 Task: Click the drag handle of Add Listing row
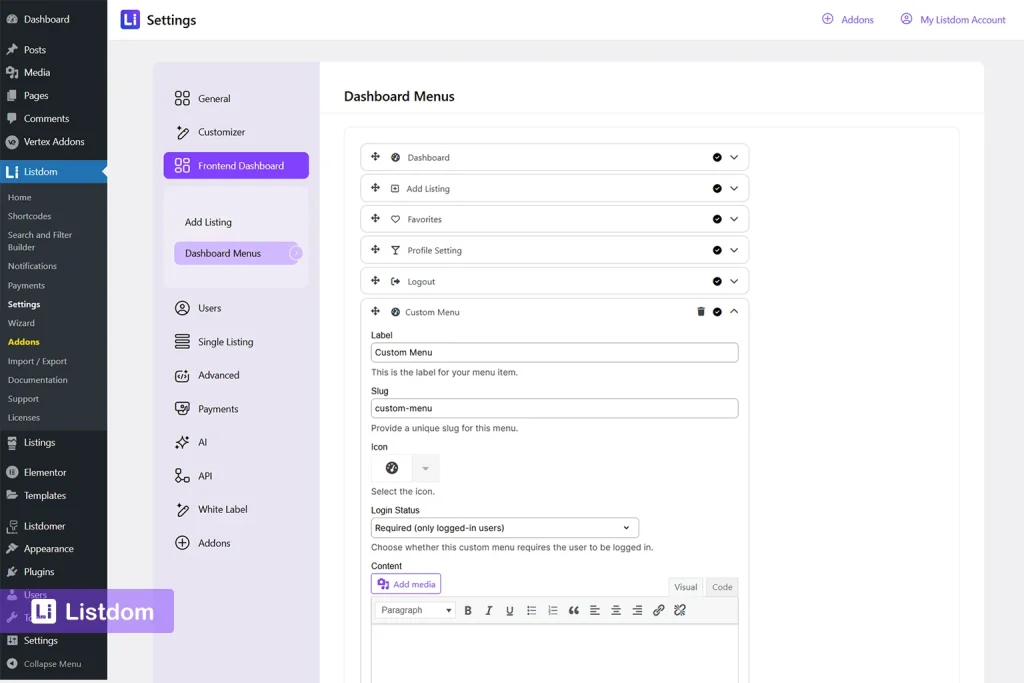376,188
